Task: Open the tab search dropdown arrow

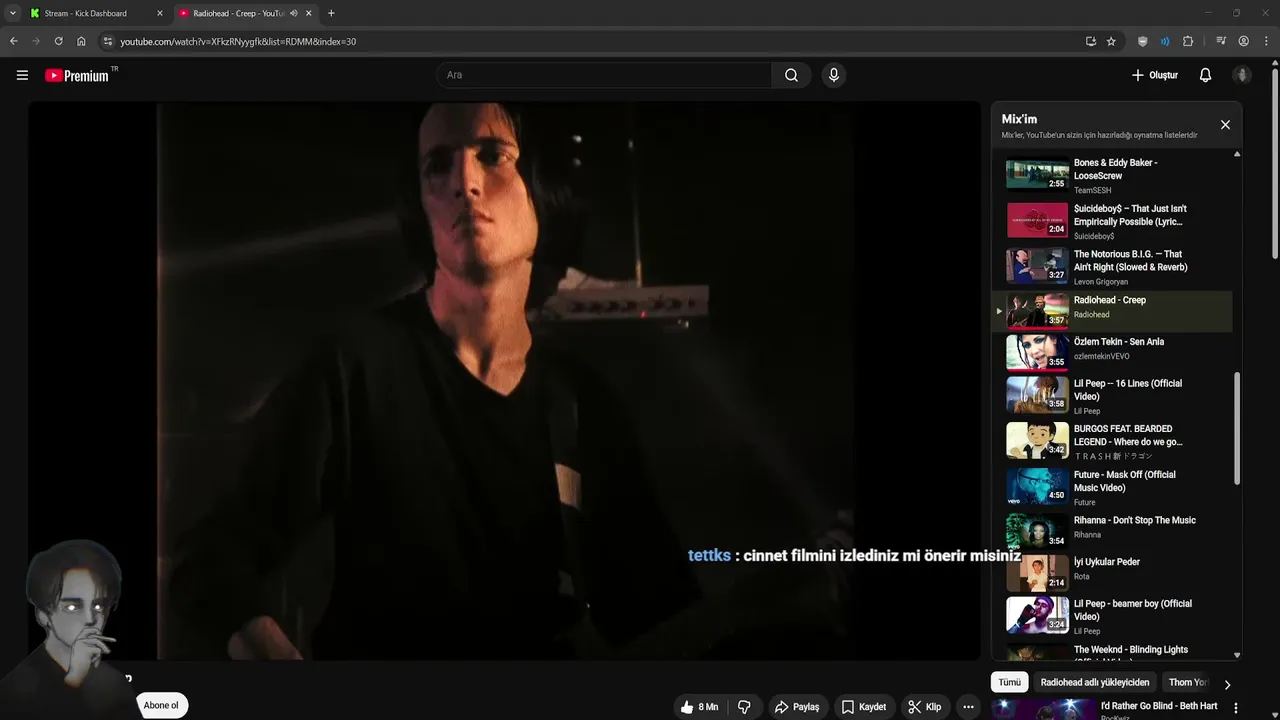Action: click(x=12, y=13)
